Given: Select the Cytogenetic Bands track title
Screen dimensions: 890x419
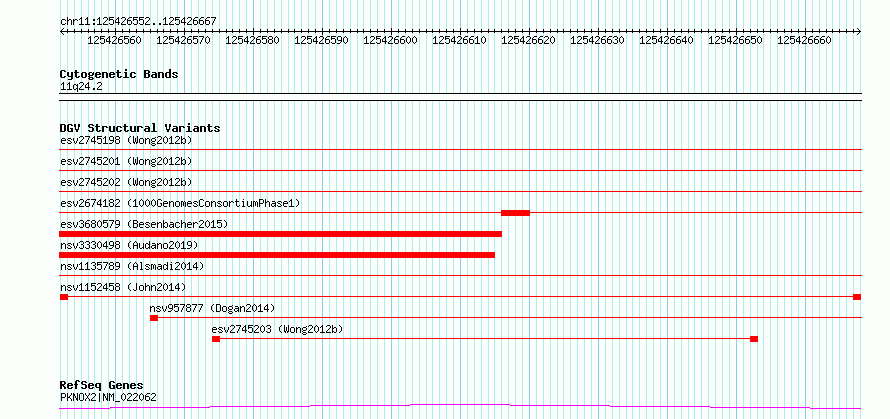Looking at the screenshot, I should [119, 74].
